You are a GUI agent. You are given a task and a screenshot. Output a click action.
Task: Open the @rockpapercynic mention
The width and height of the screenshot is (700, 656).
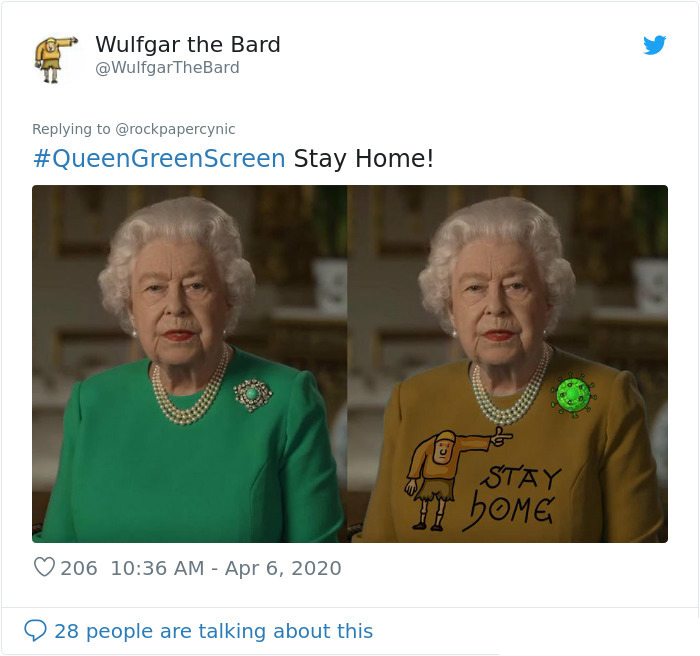coord(175,129)
